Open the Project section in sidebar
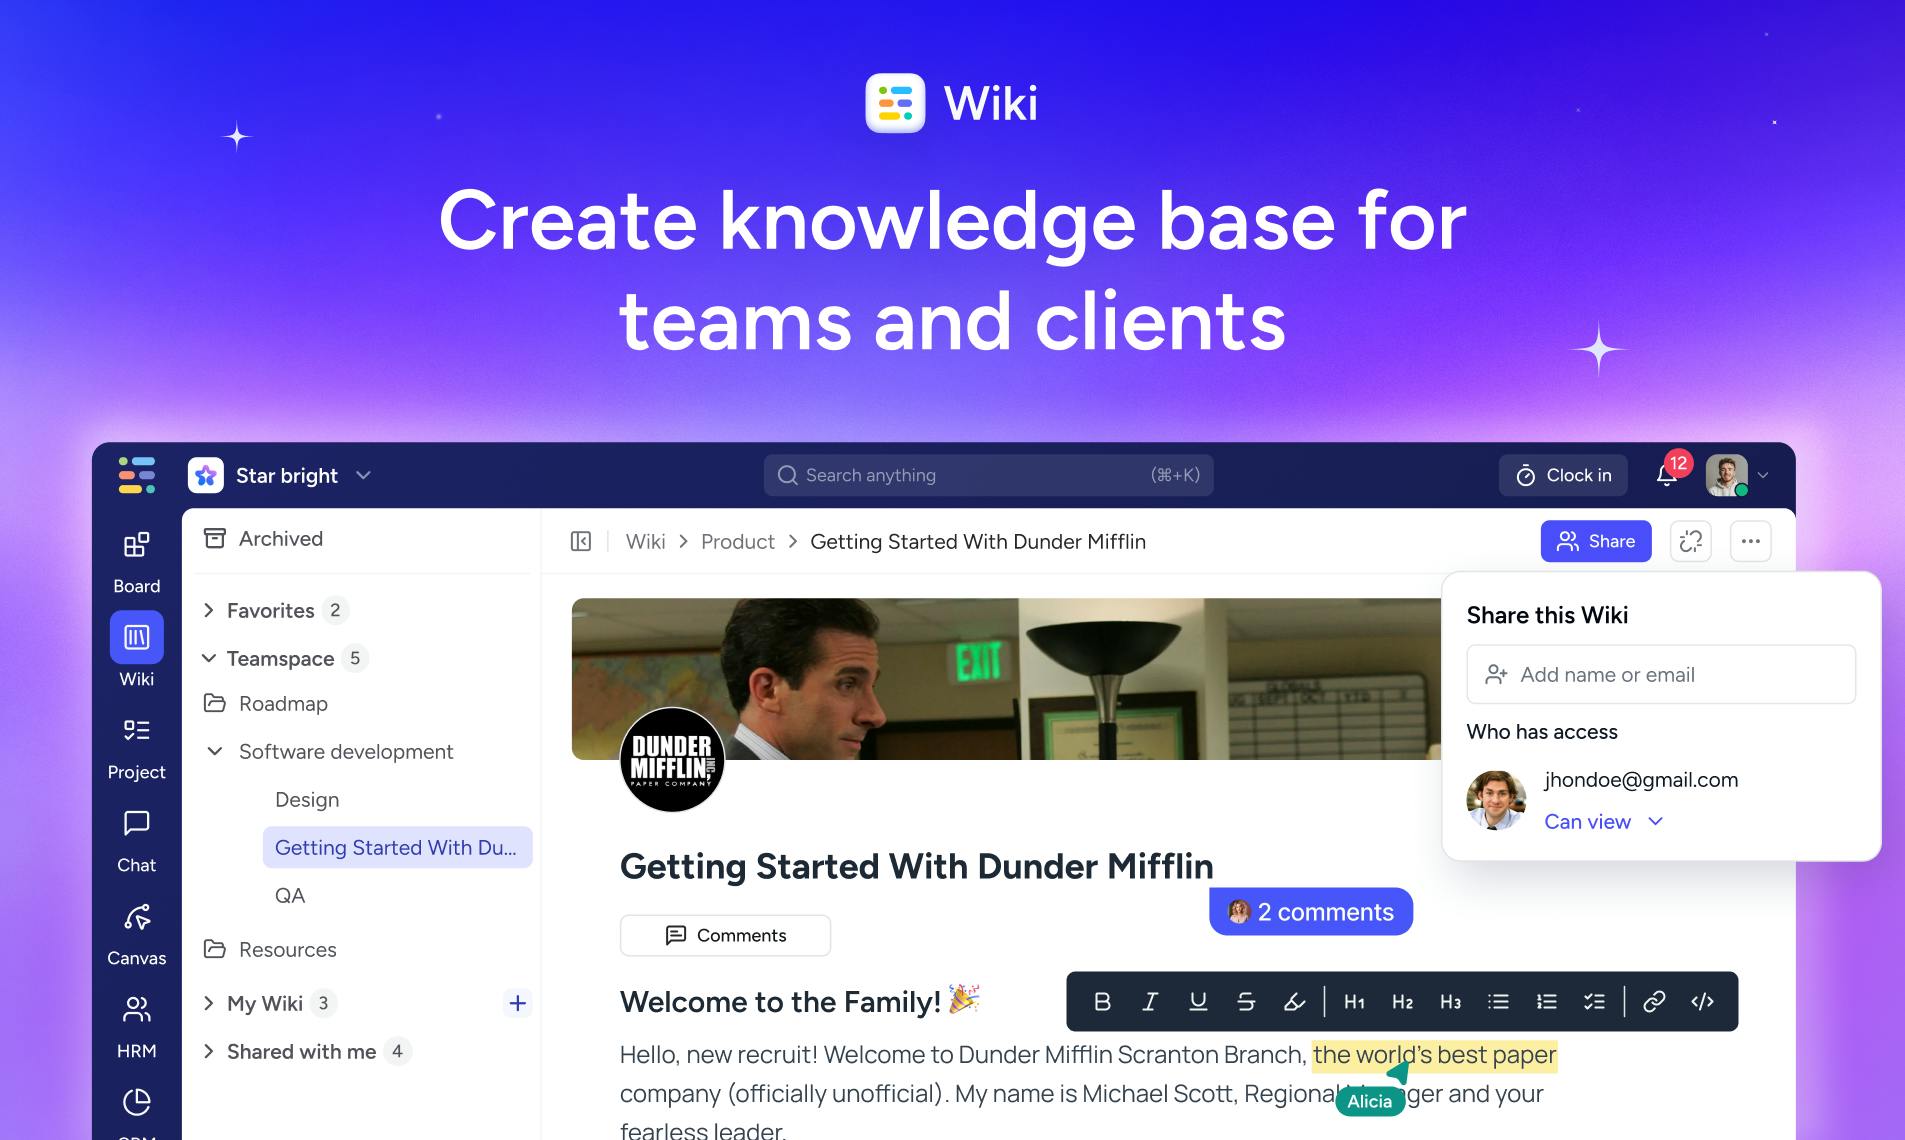 pyautogui.click(x=136, y=748)
